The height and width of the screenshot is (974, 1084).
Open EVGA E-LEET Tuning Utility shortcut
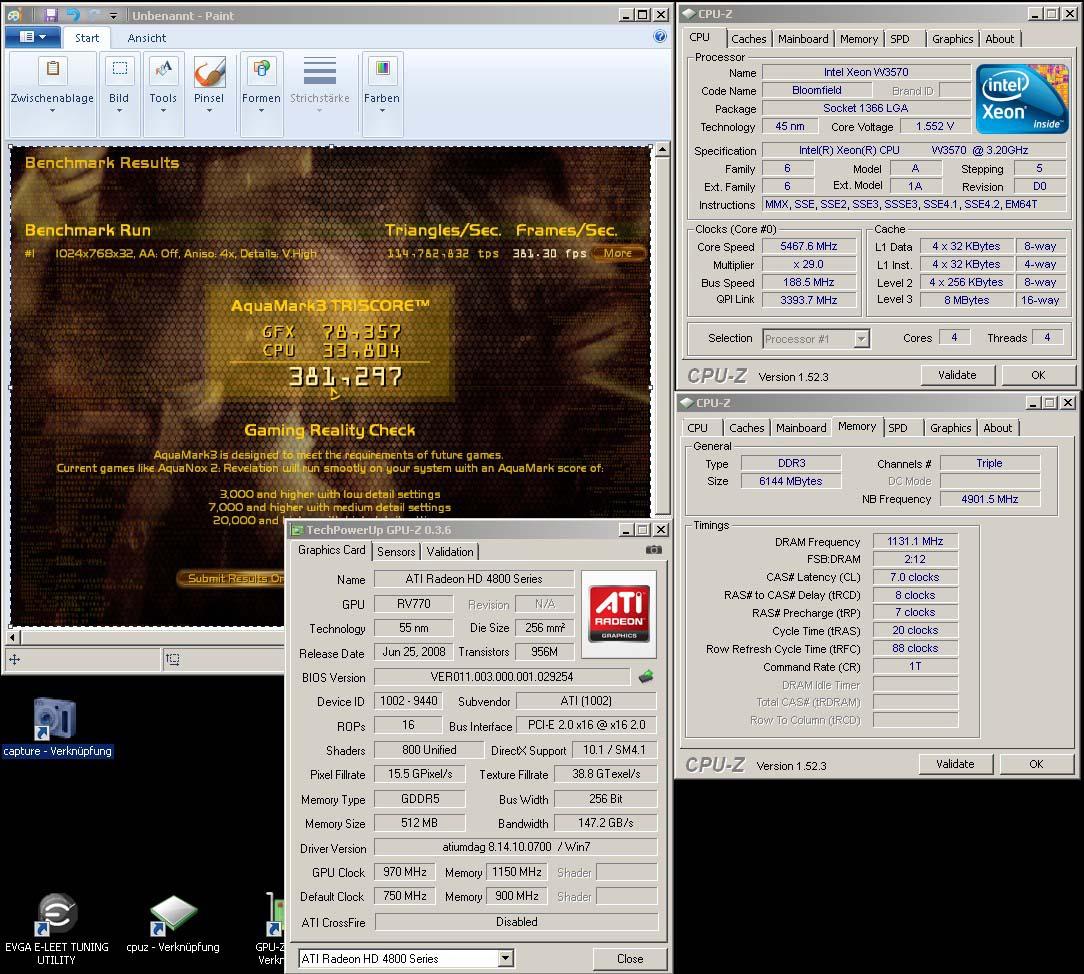coord(56,928)
